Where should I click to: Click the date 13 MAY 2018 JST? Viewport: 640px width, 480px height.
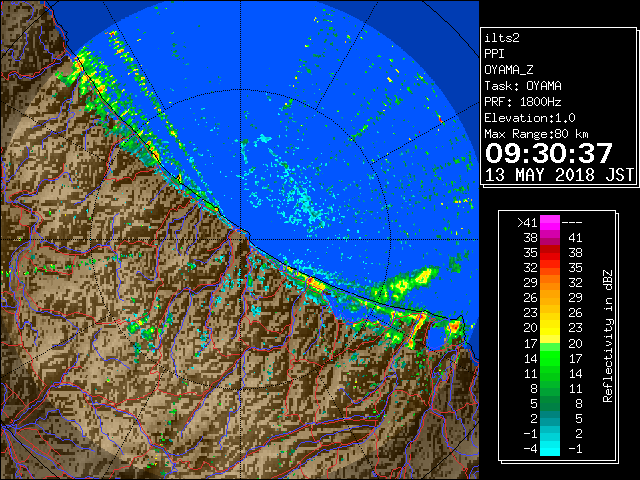click(x=559, y=175)
